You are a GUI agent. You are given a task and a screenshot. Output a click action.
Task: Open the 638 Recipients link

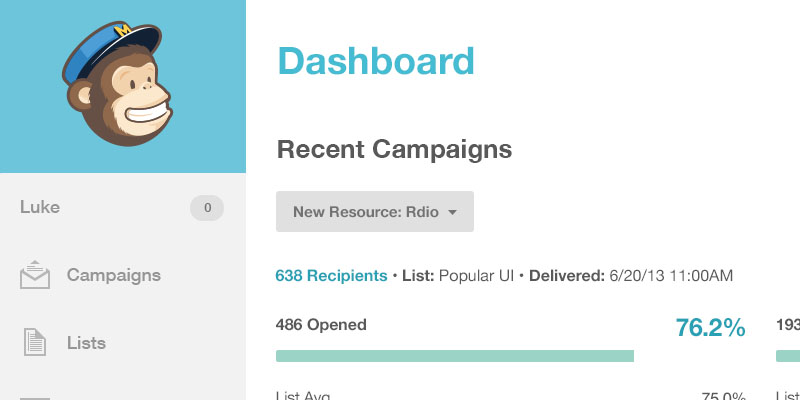click(331, 275)
